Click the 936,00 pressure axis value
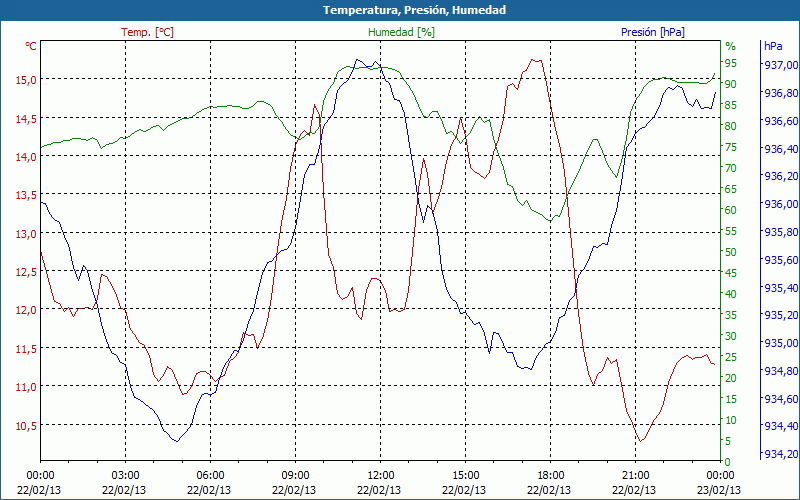This screenshot has height=500, width=800. click(x=781, y=204)
